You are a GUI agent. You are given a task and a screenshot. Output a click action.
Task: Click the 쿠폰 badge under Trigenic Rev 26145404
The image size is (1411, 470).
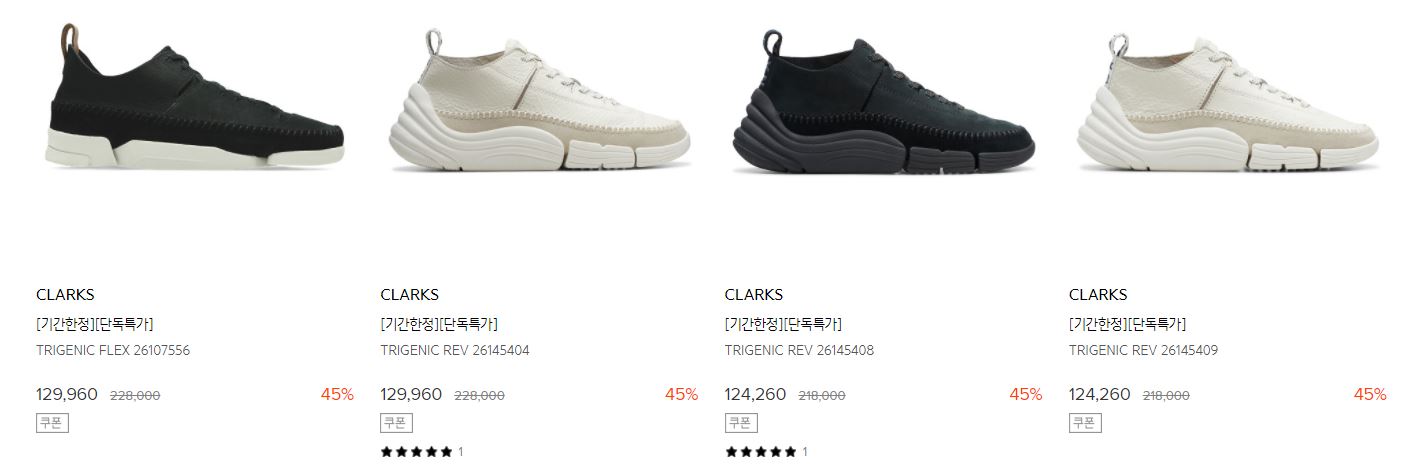click(x=396, y=423)
